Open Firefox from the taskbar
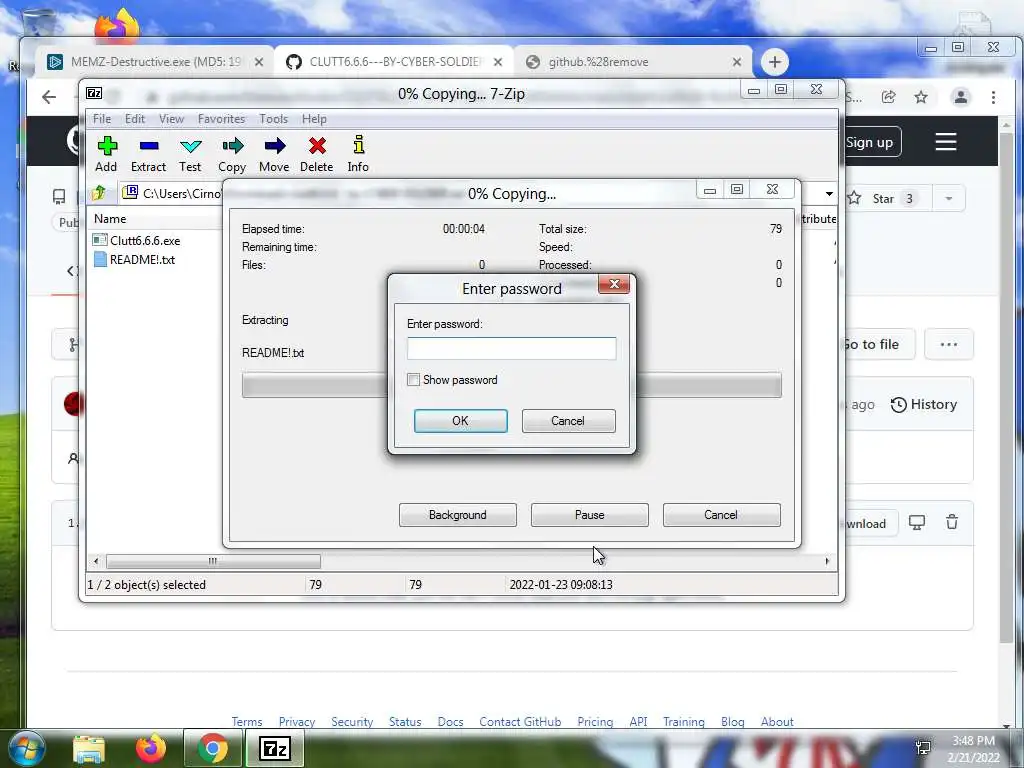The image size is (1024, 768). [x=150, y=750]
